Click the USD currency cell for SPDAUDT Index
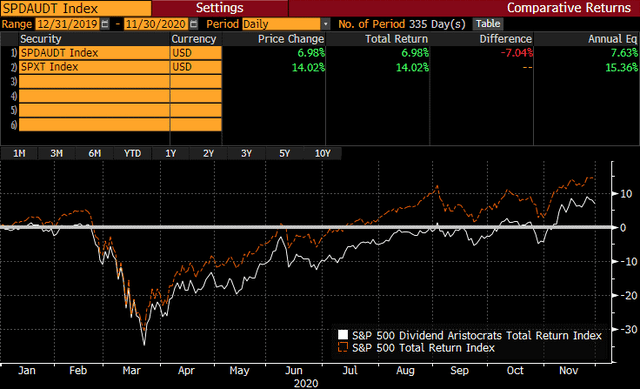Screen dimensions: 640x389 [196, 53]
